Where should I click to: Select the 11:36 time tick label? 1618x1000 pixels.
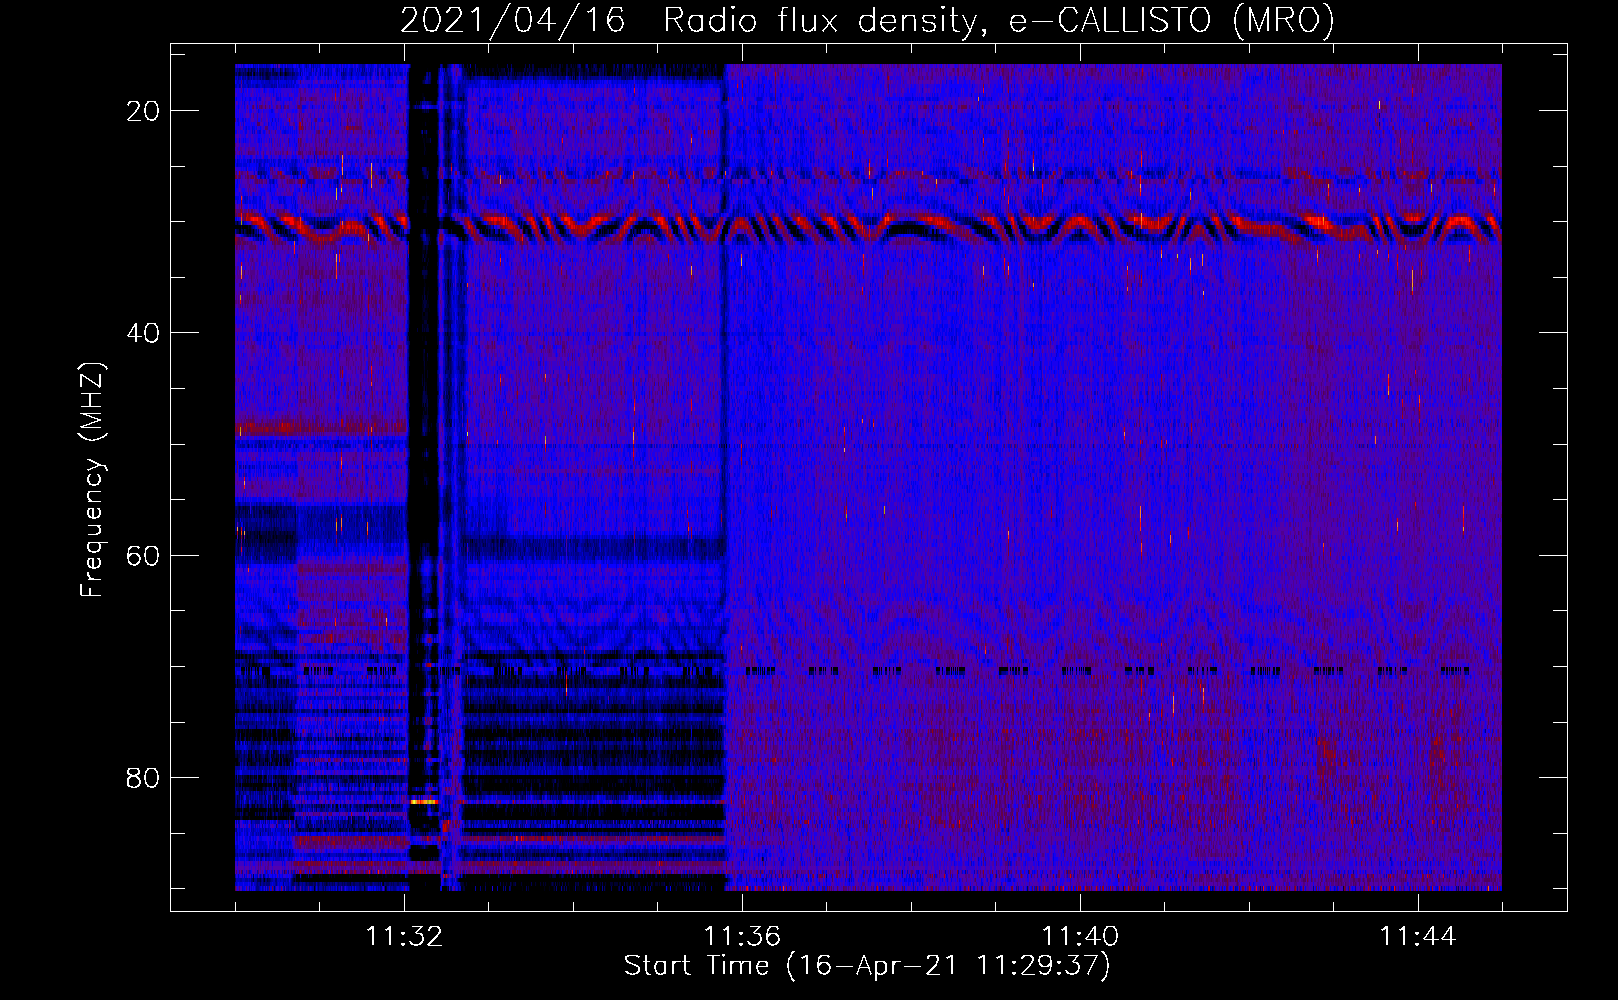[x=742, y=937]
